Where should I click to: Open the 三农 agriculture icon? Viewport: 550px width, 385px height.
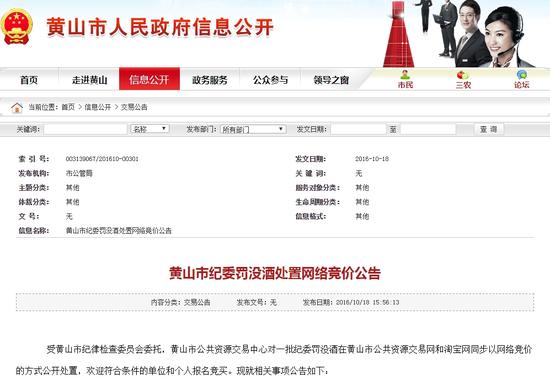463,80
